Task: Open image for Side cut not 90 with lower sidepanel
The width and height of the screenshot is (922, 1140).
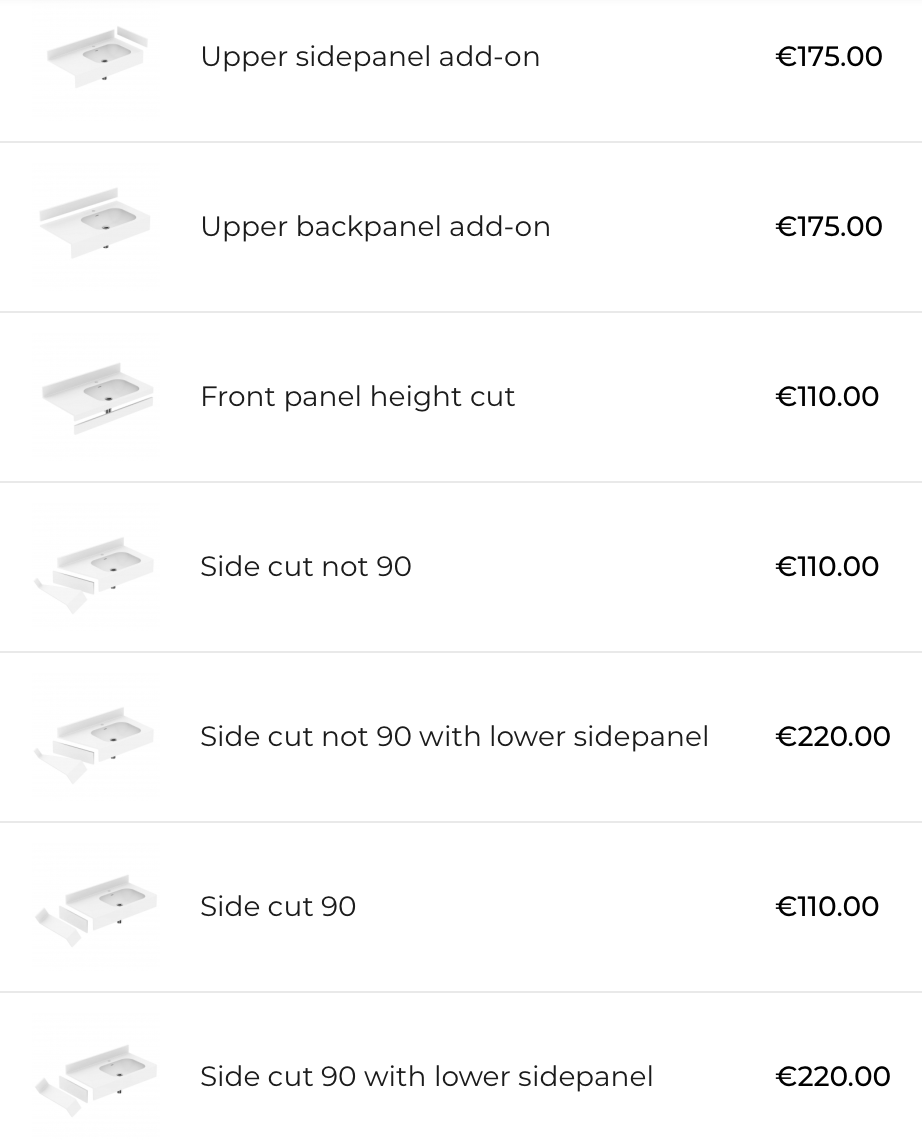Action: (97, 737)
